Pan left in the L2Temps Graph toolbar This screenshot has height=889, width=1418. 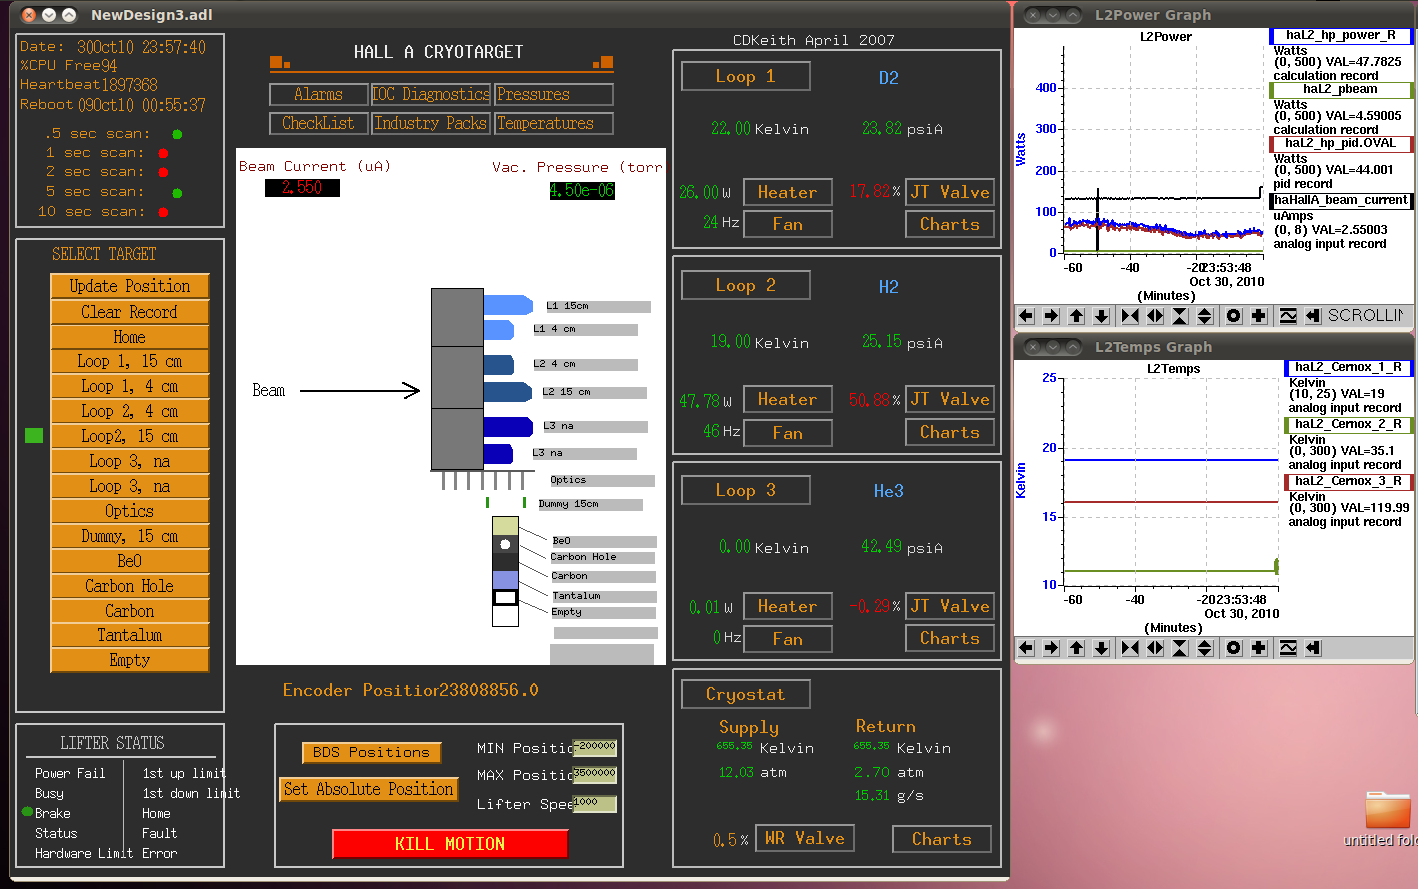(1026, 648)
